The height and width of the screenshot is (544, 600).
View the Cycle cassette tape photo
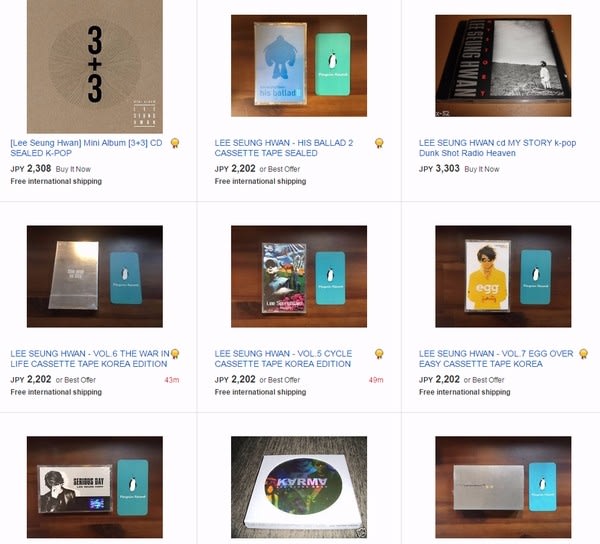299,276
